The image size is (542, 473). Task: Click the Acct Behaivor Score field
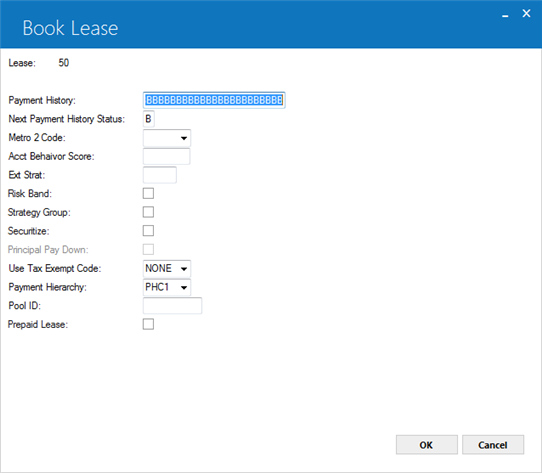click(166, 156)
